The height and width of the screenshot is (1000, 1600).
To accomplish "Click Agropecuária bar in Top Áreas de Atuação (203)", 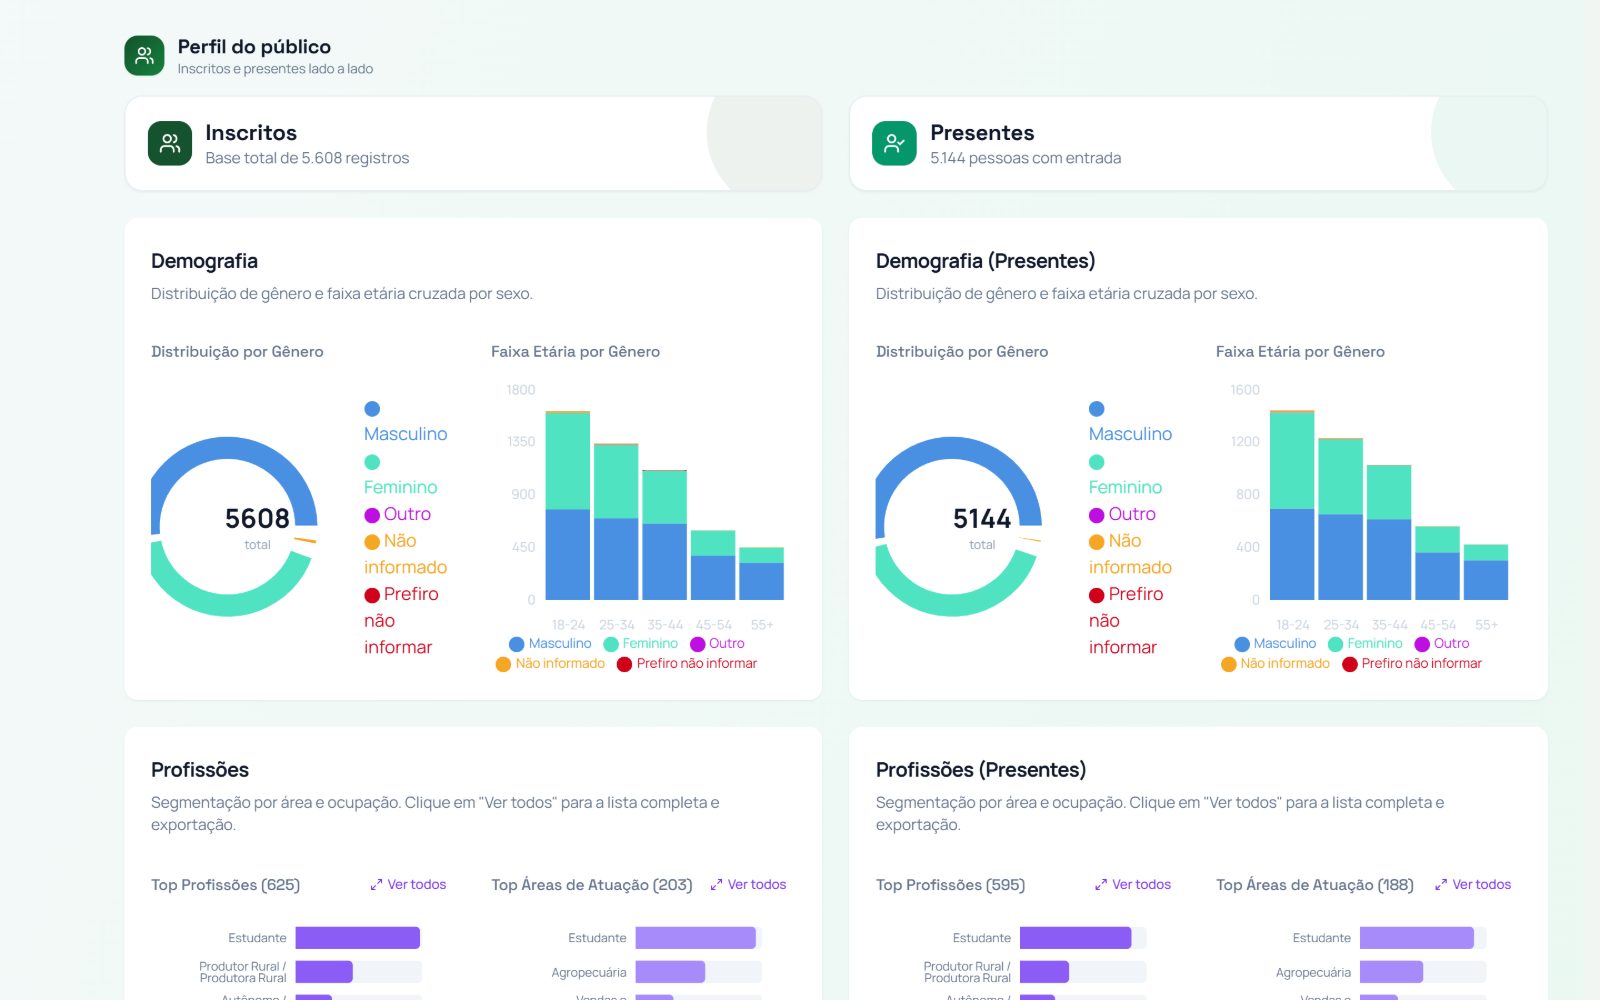I will coord(670,972).
